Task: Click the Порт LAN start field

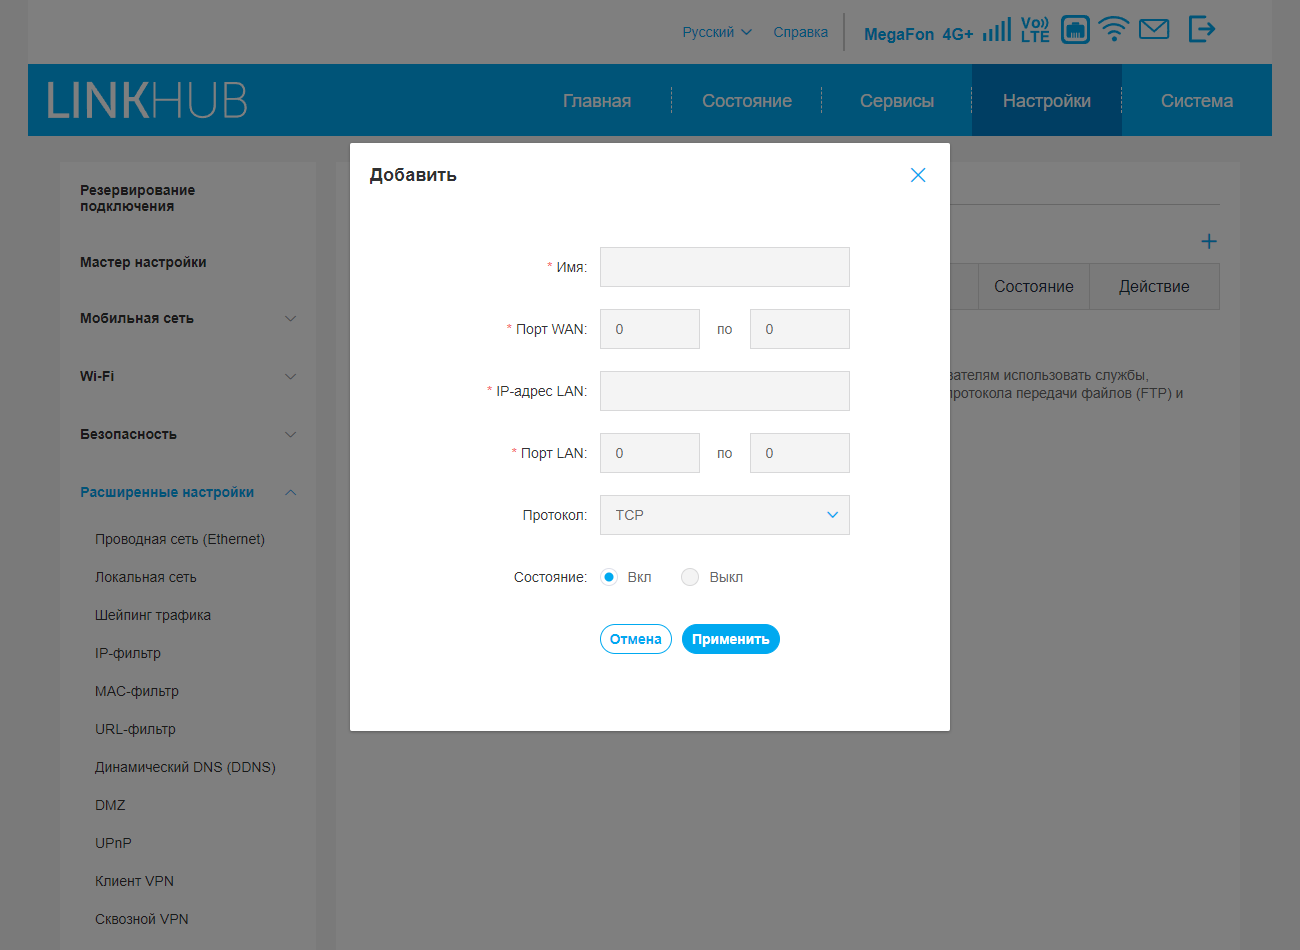Action: click(650, 453)
